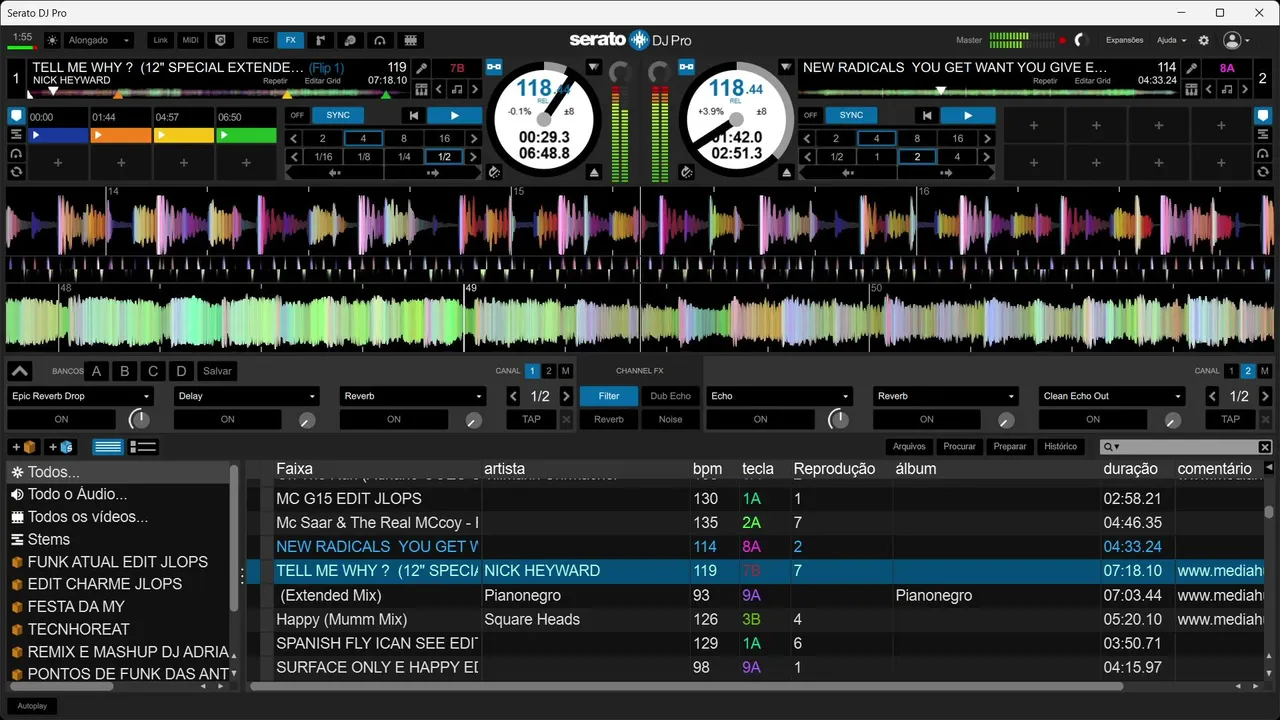
Task: Click Salvar to save FX bank
Action: click(x=217, y=371)
